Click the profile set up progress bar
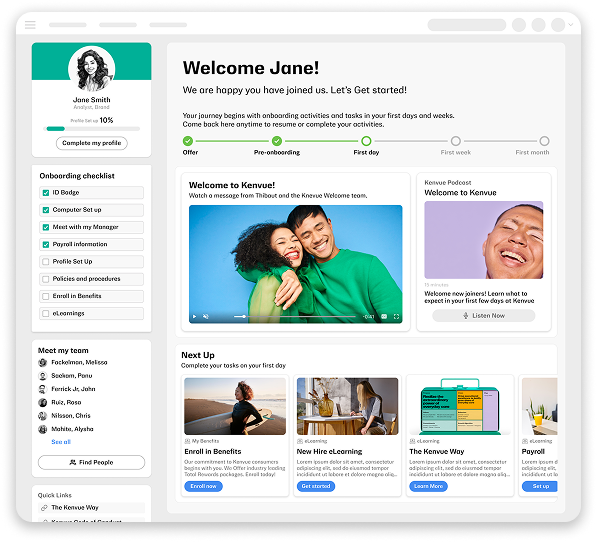The height and width of the screenshot is (542, 597). point(91,129)
